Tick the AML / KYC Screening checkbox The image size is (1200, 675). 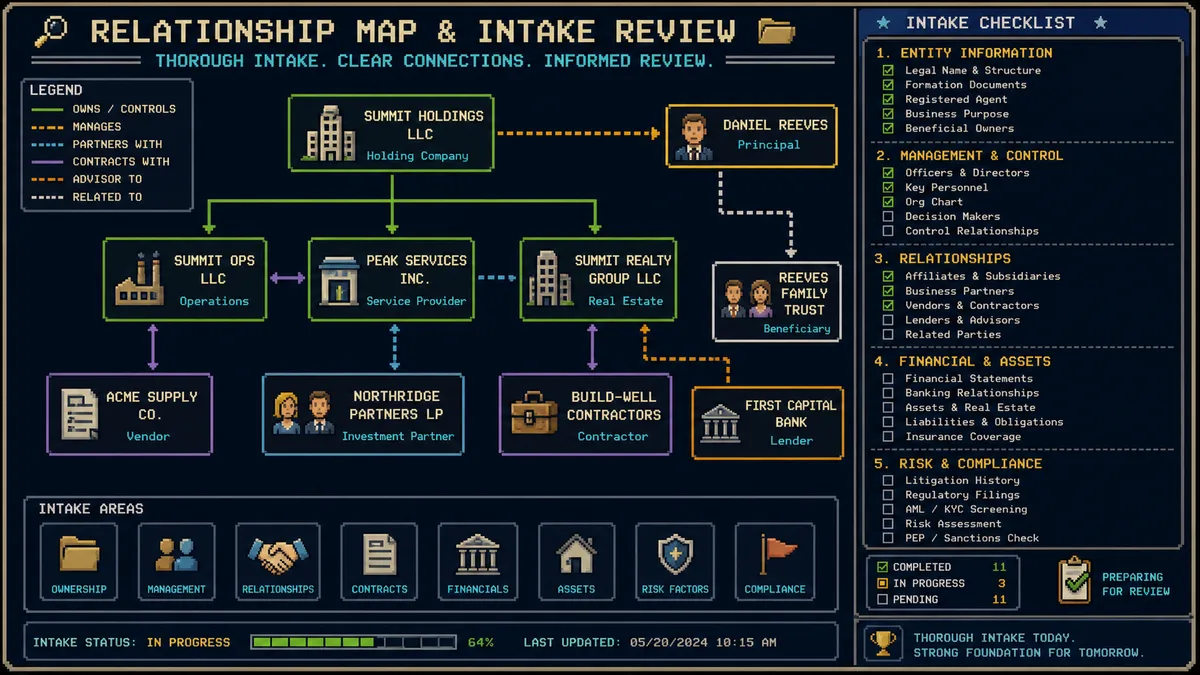coord(888,509)
